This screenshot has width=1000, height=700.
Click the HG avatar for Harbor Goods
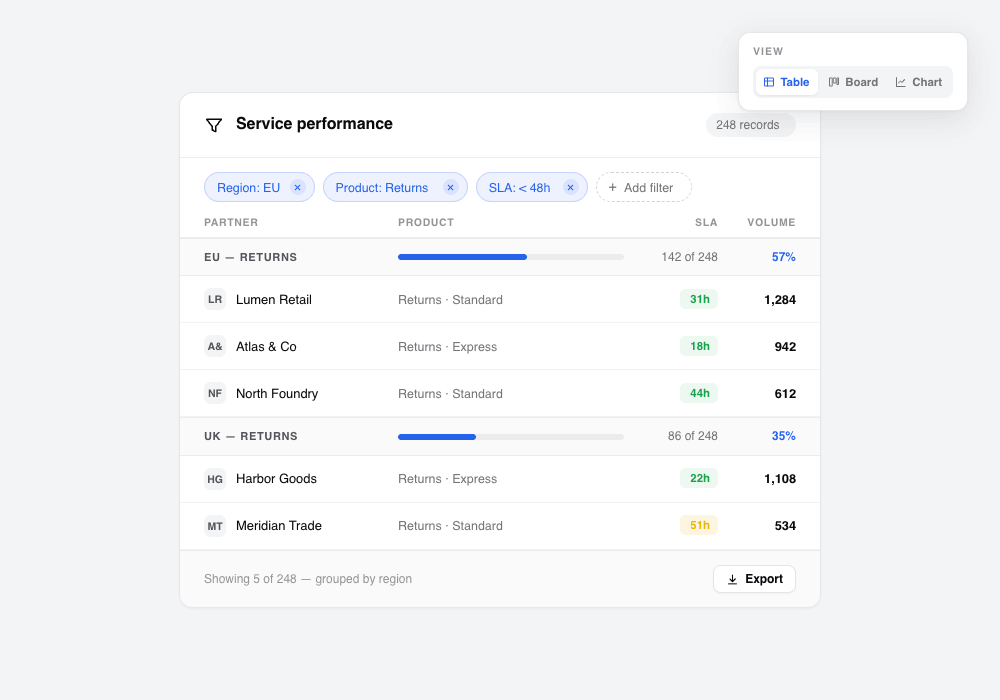(215, 479)
